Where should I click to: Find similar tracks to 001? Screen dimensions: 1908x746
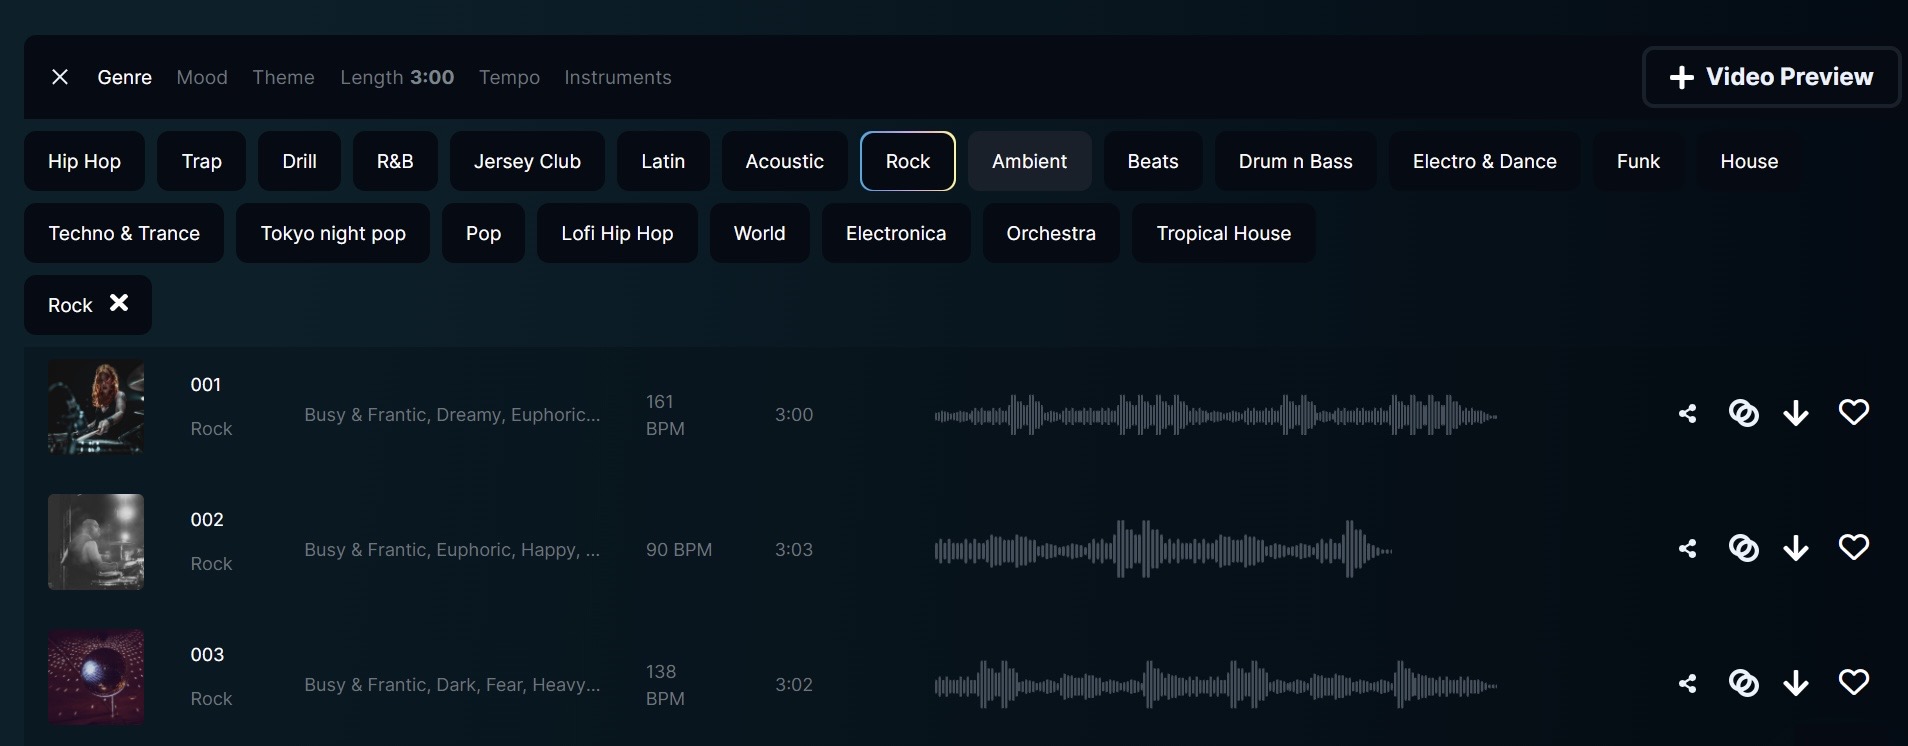point(1743,413)
